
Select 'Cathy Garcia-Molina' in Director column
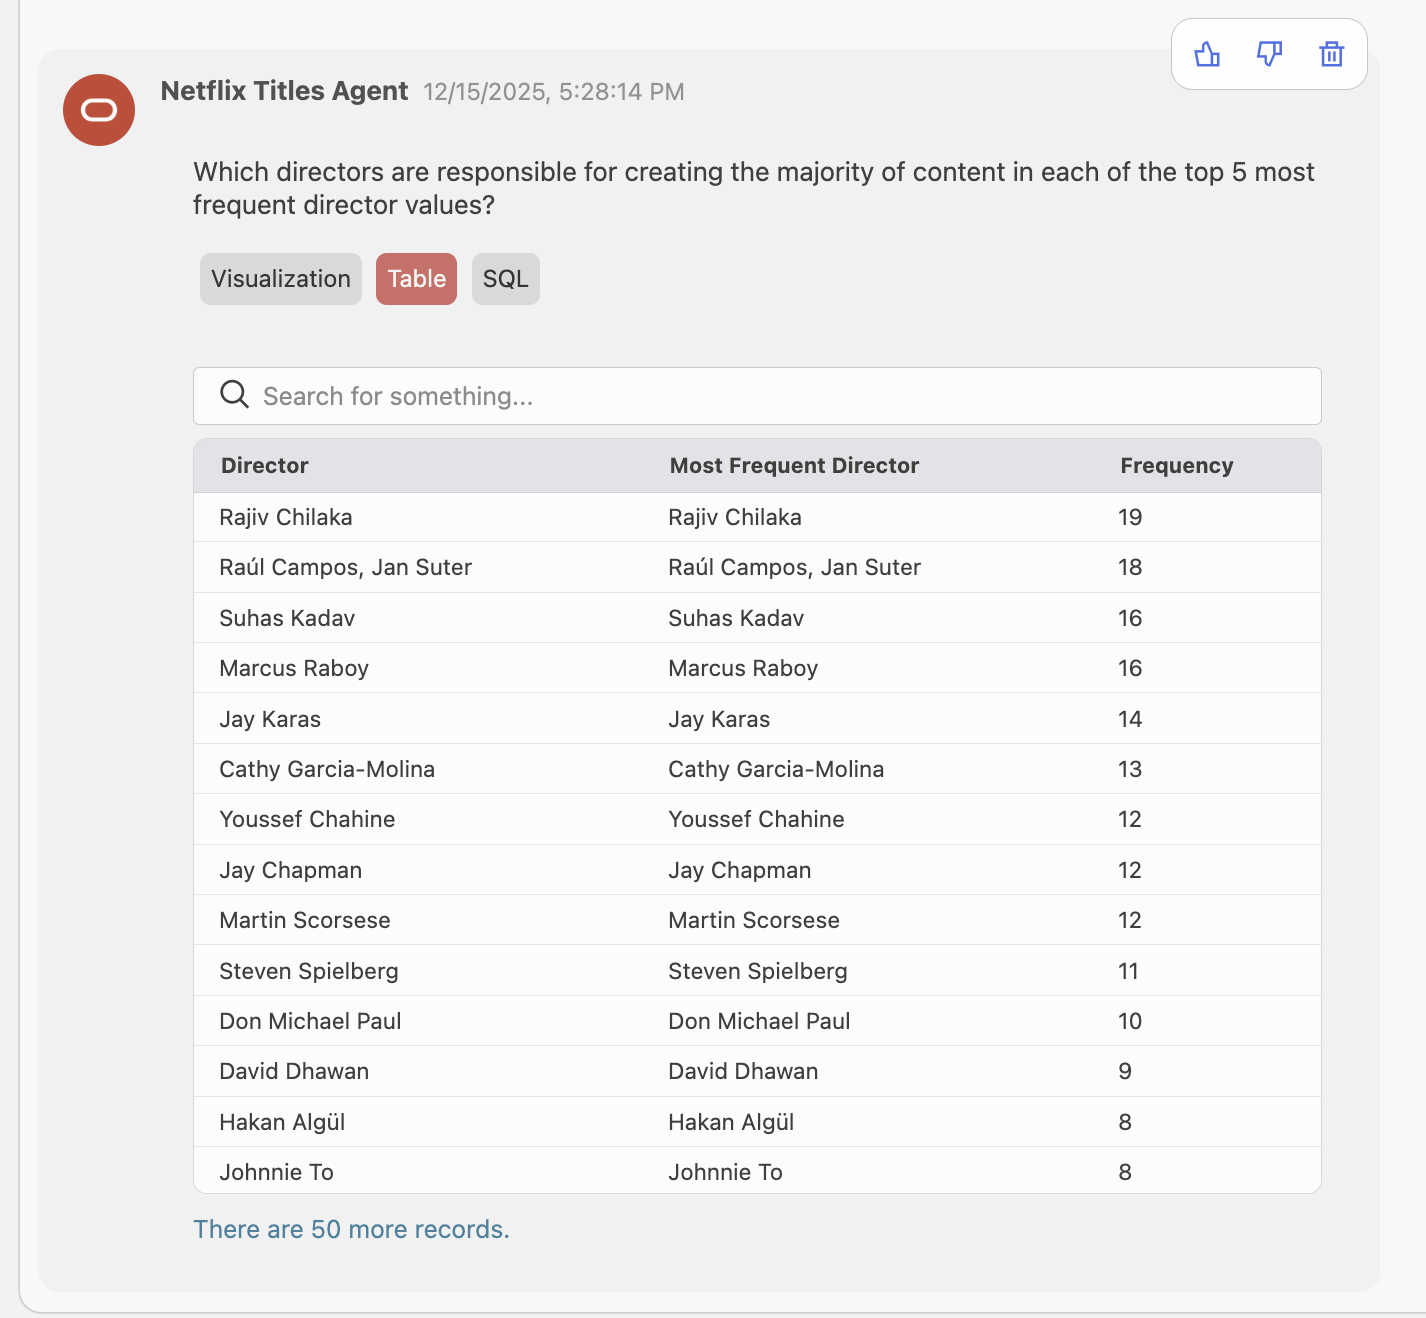pos(327,769)
